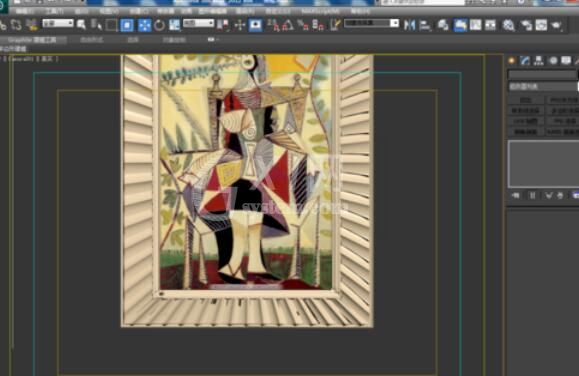Click the search field in title bar
579x376 pixels.
[x=423, y=3]
